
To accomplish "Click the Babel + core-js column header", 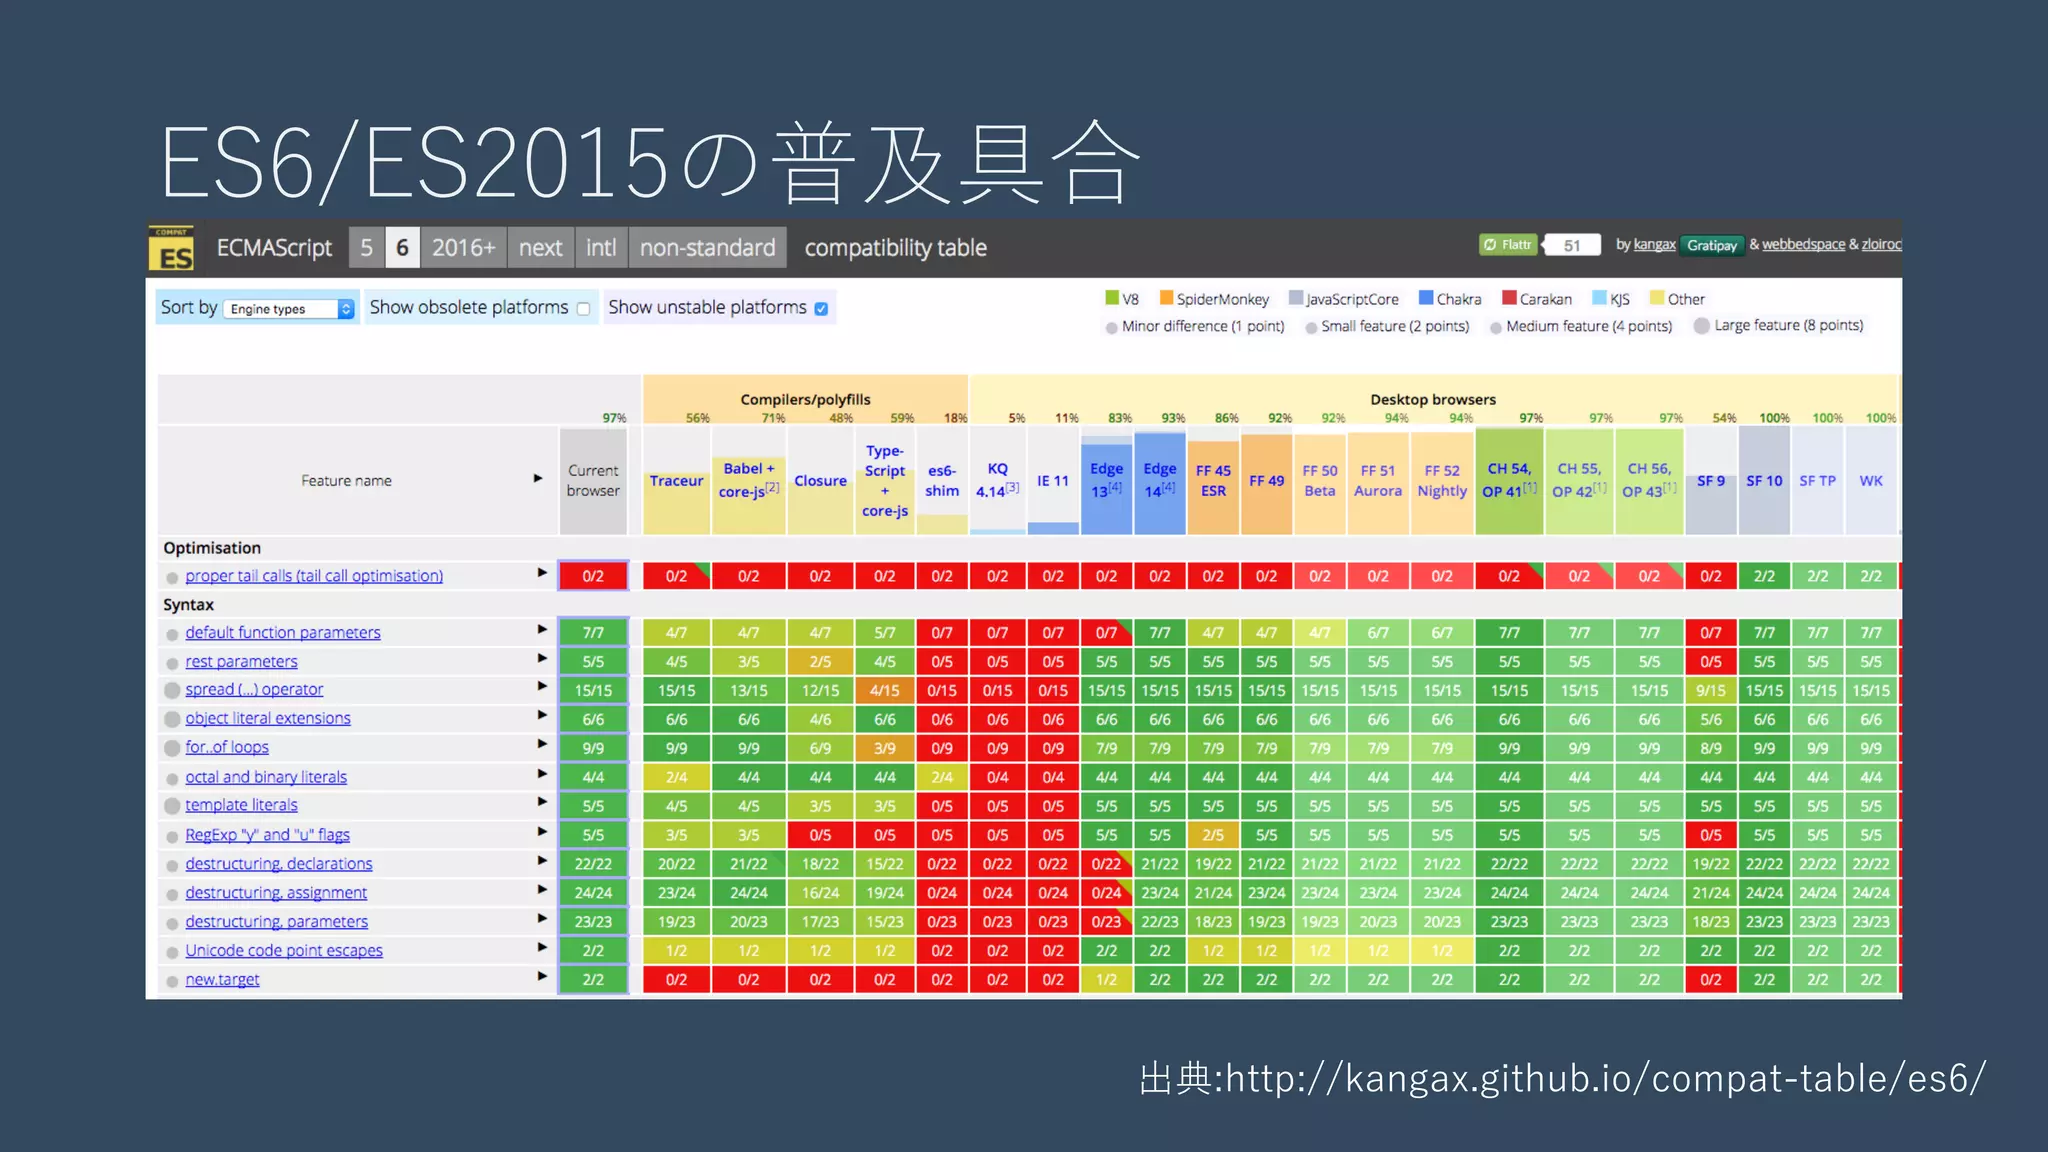I will tap(749, 481).
